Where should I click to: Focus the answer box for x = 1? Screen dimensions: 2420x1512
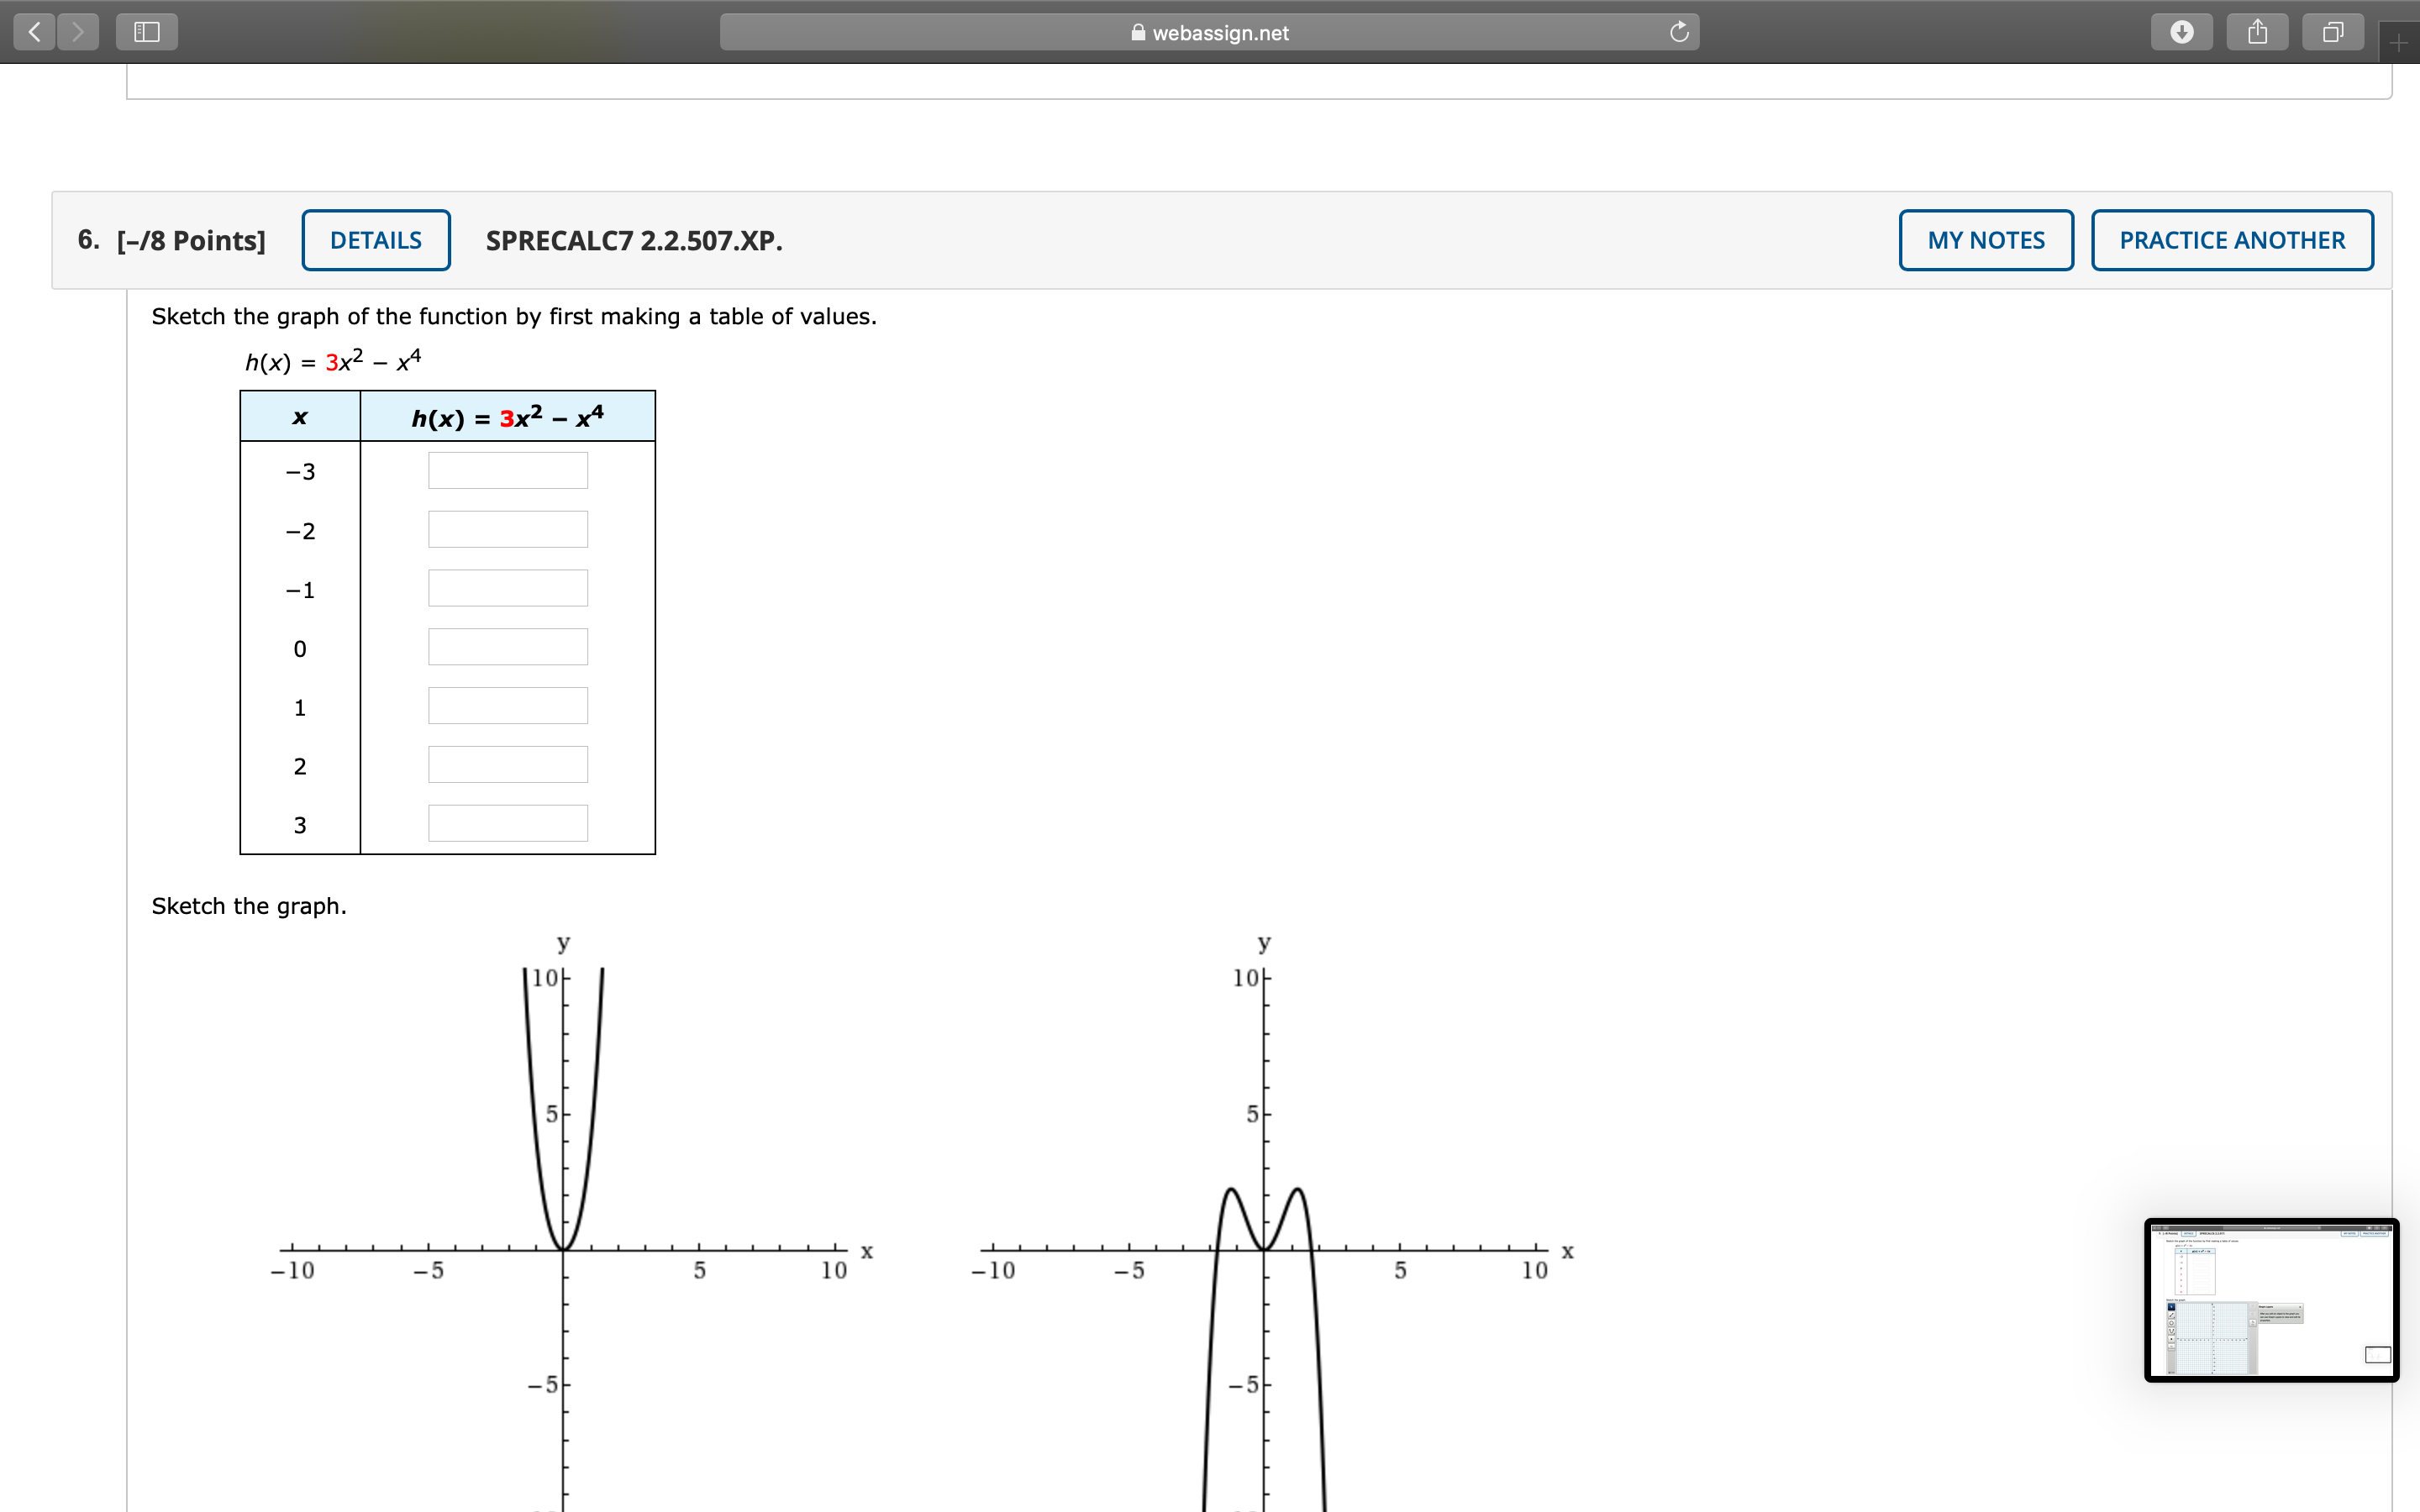[508, 706]
